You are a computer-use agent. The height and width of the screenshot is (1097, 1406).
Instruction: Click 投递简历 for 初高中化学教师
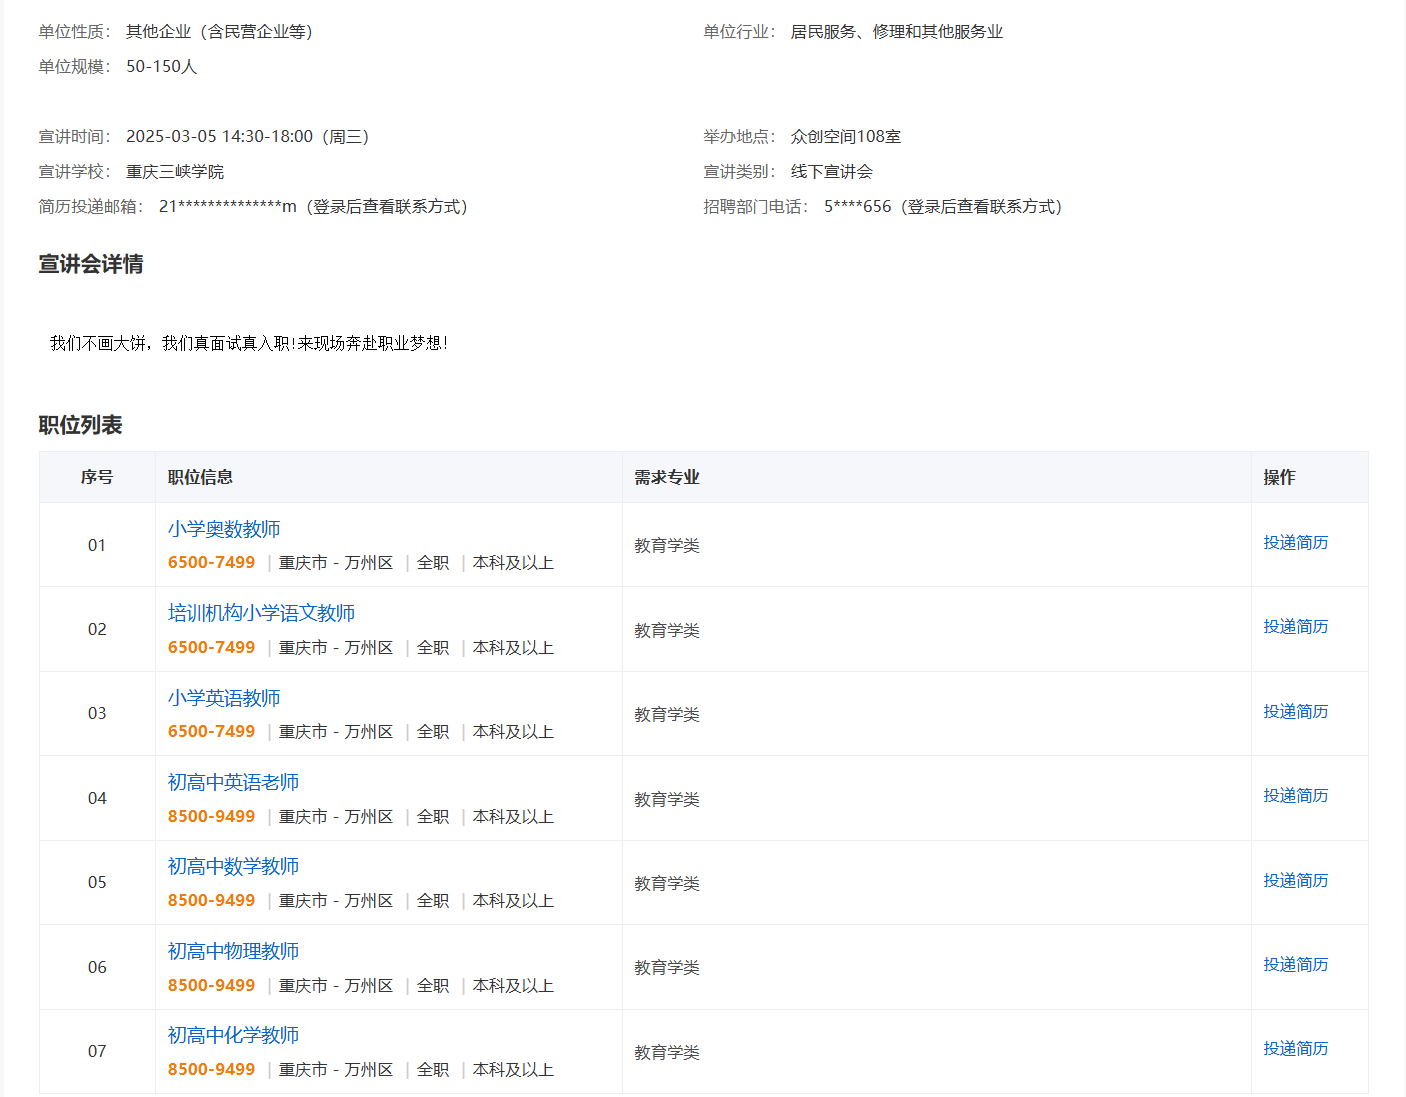[x=1295, y=1048]
